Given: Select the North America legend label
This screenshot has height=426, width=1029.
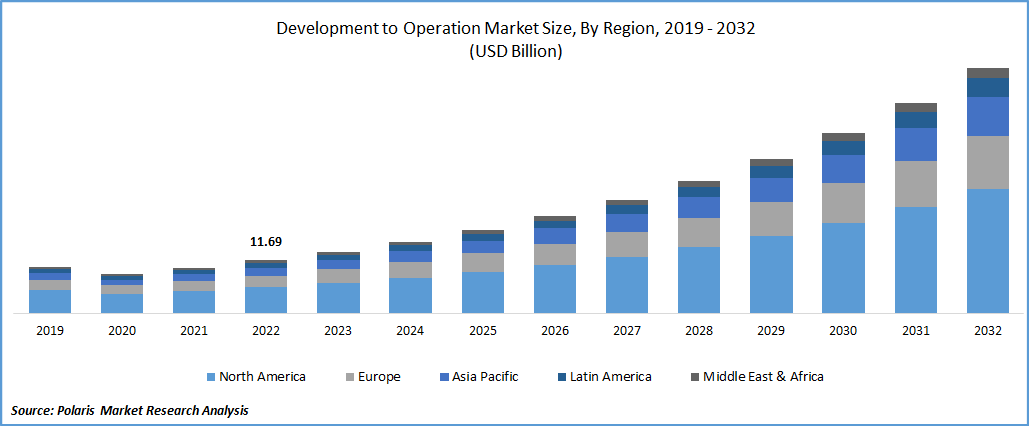Looking at the screenshot, I should pyautogui.click(x=262, y=377).
